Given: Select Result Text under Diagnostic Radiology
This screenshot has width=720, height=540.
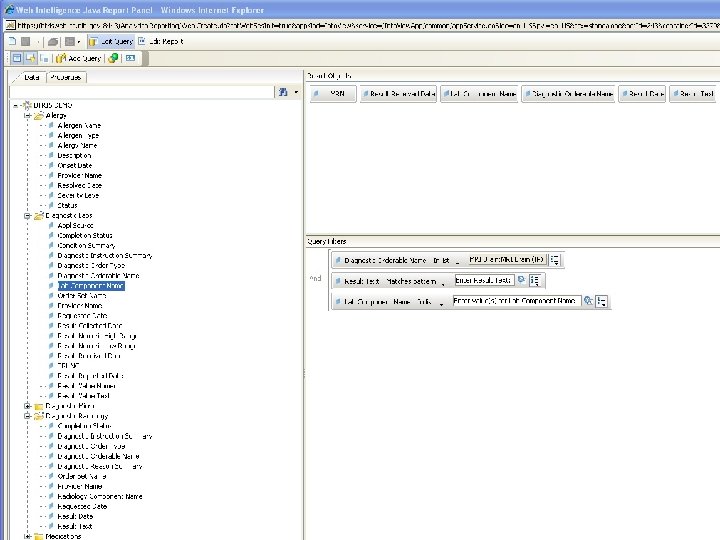Looking at the screenshot, I should [75, 526].
